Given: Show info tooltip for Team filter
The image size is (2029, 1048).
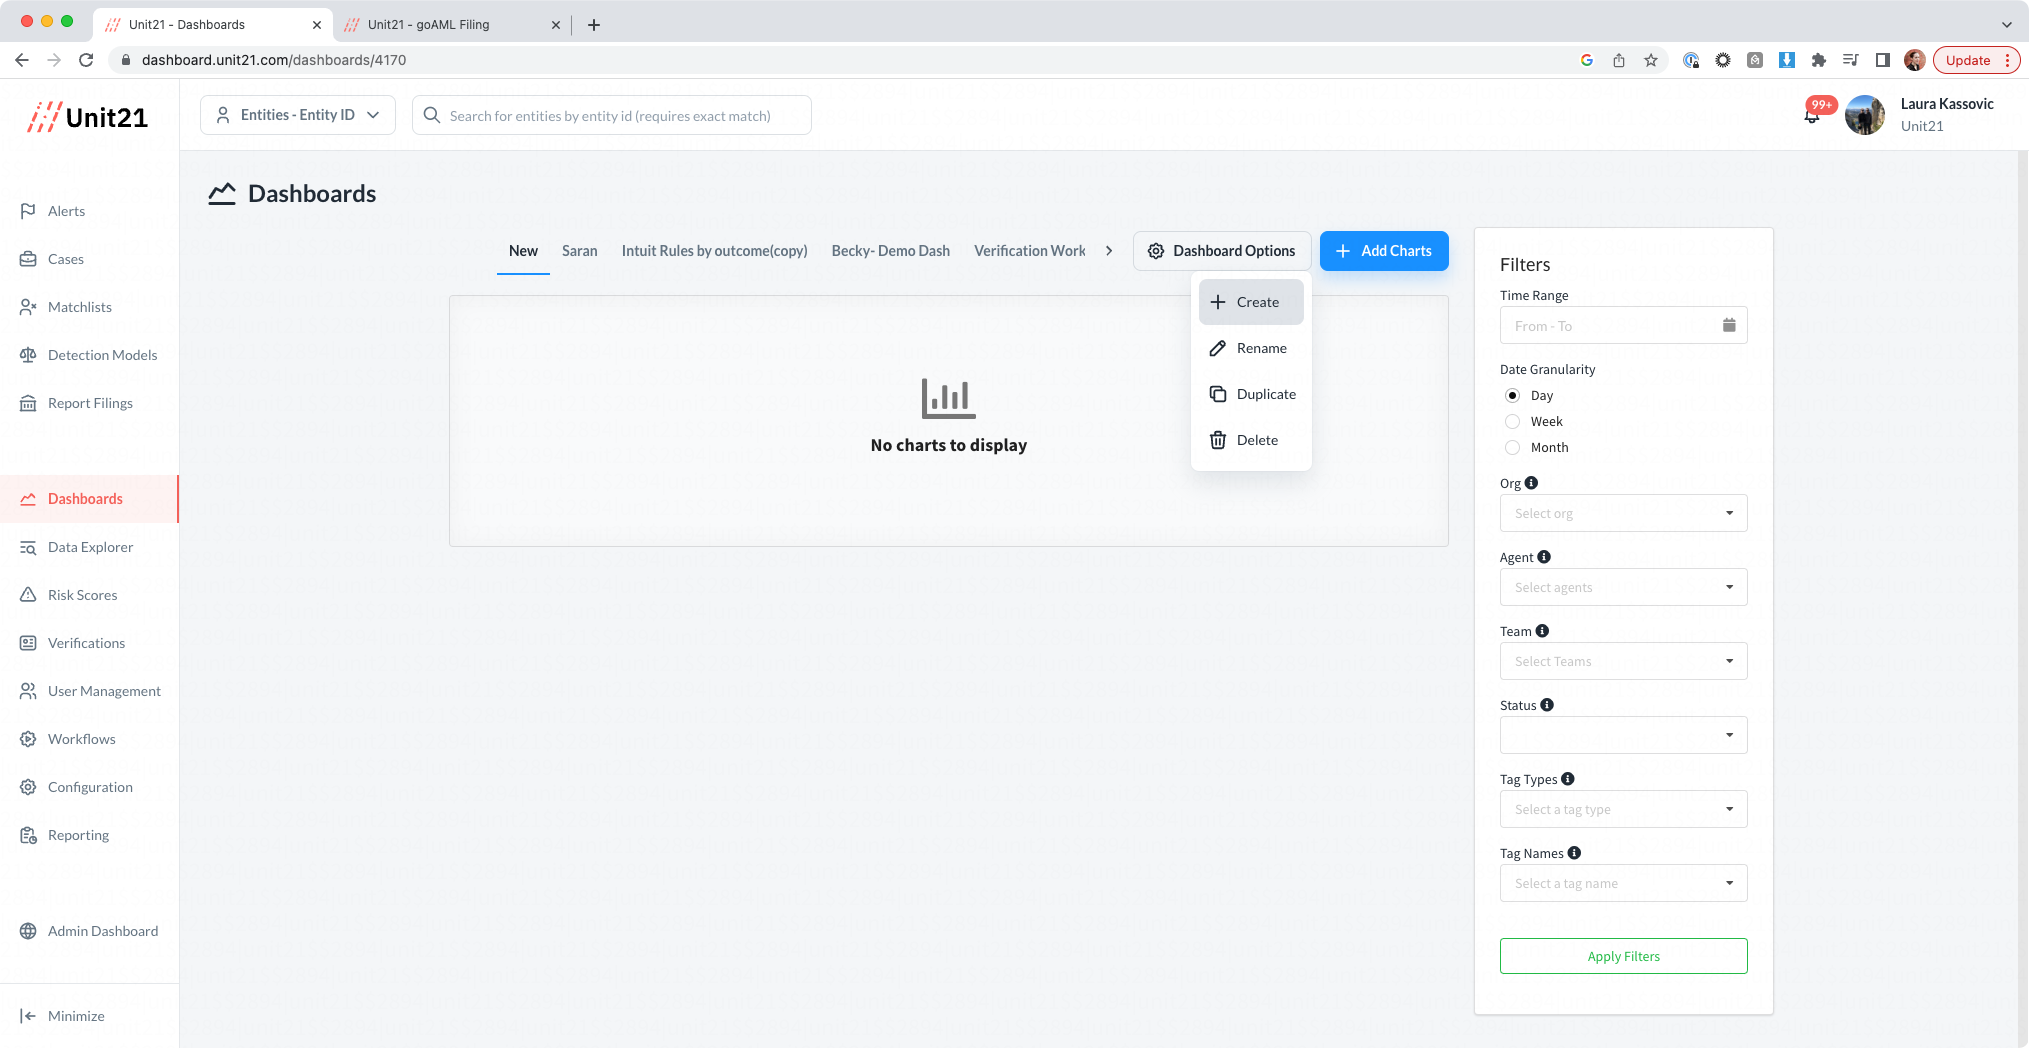Looking at the screenshot, I should pyautogui.click(x=1542, y=631).
